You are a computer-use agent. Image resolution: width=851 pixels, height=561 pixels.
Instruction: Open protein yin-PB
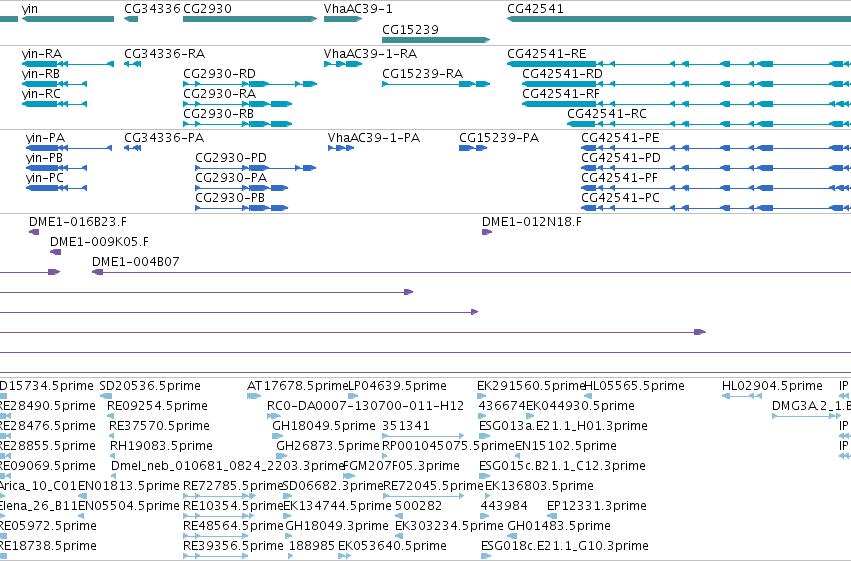(44, 158)
